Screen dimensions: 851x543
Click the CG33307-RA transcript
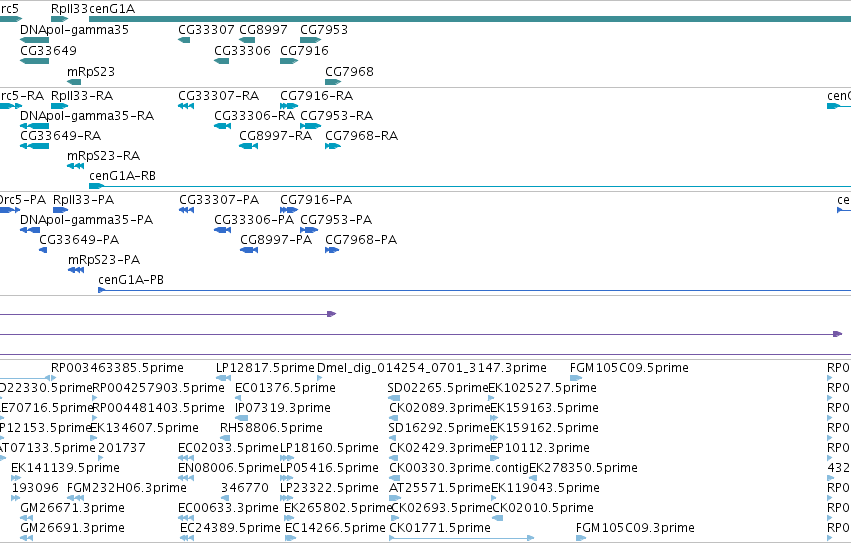186,106
